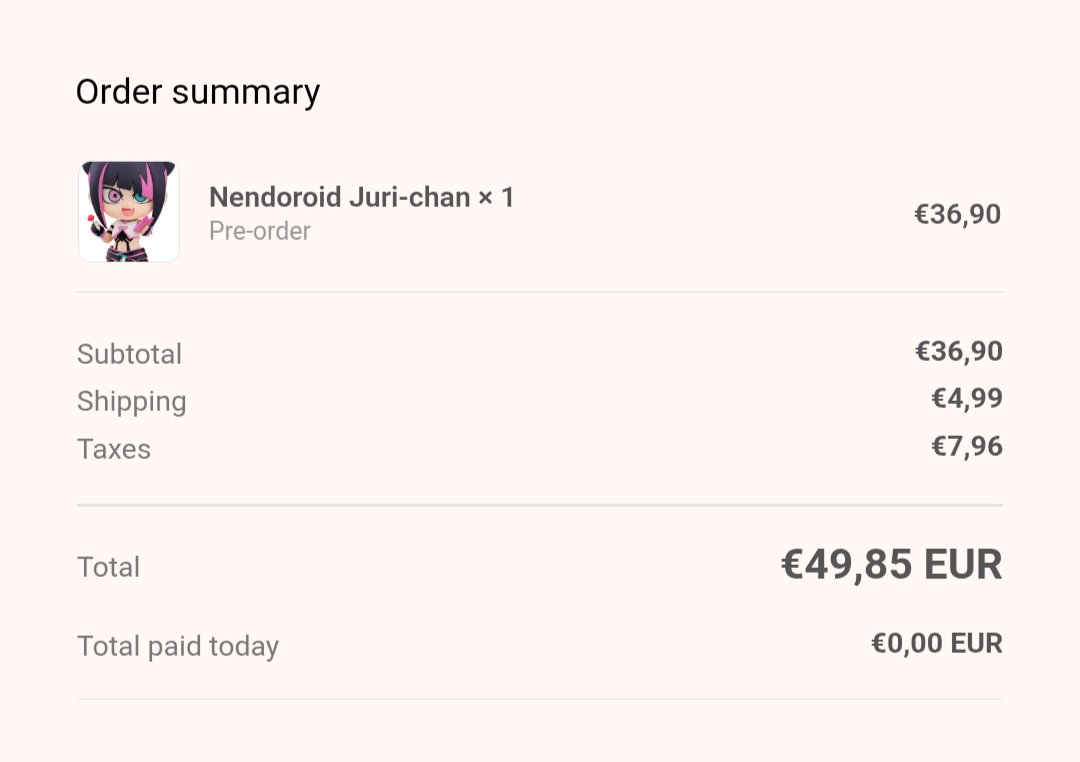Click the item price €36,90 beside the product
1080x762 pixels.
[957, 214]
